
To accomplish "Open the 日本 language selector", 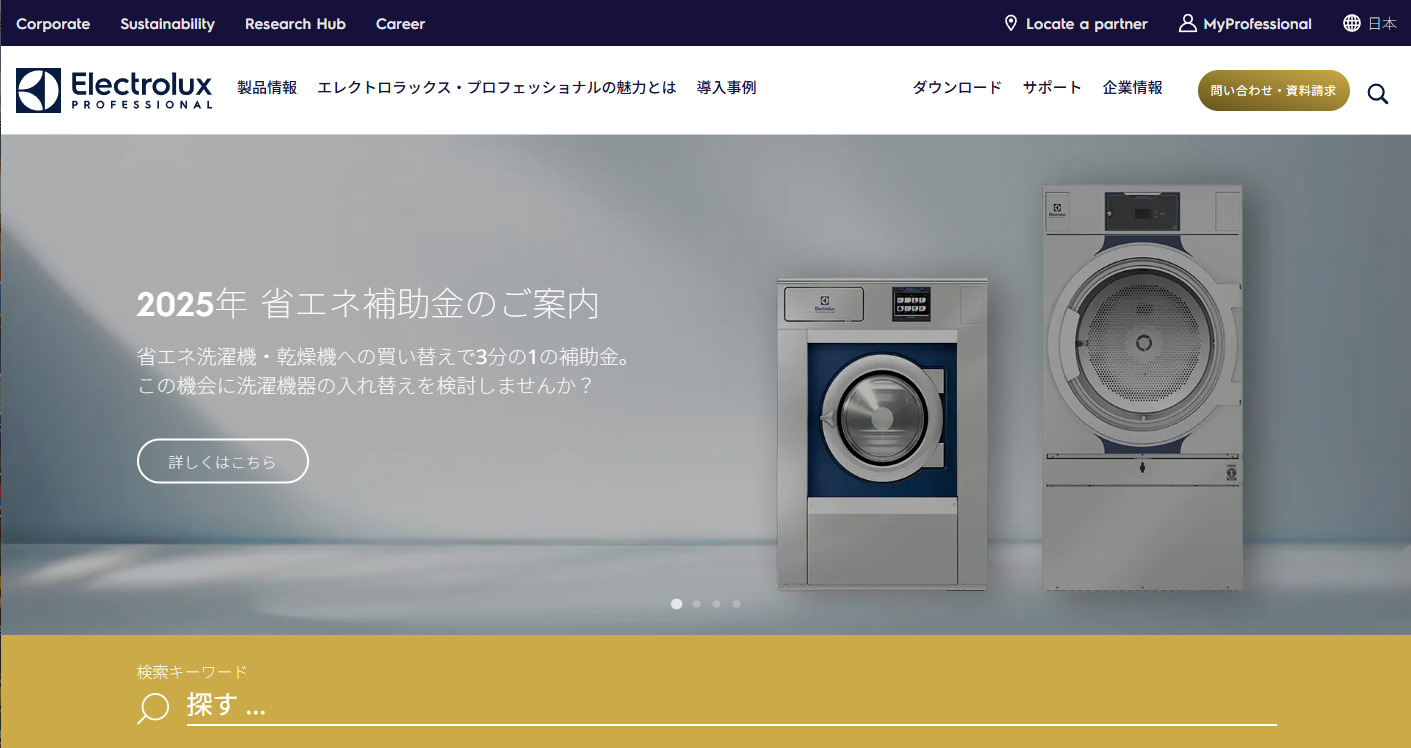I will [x=1382, y=23].
